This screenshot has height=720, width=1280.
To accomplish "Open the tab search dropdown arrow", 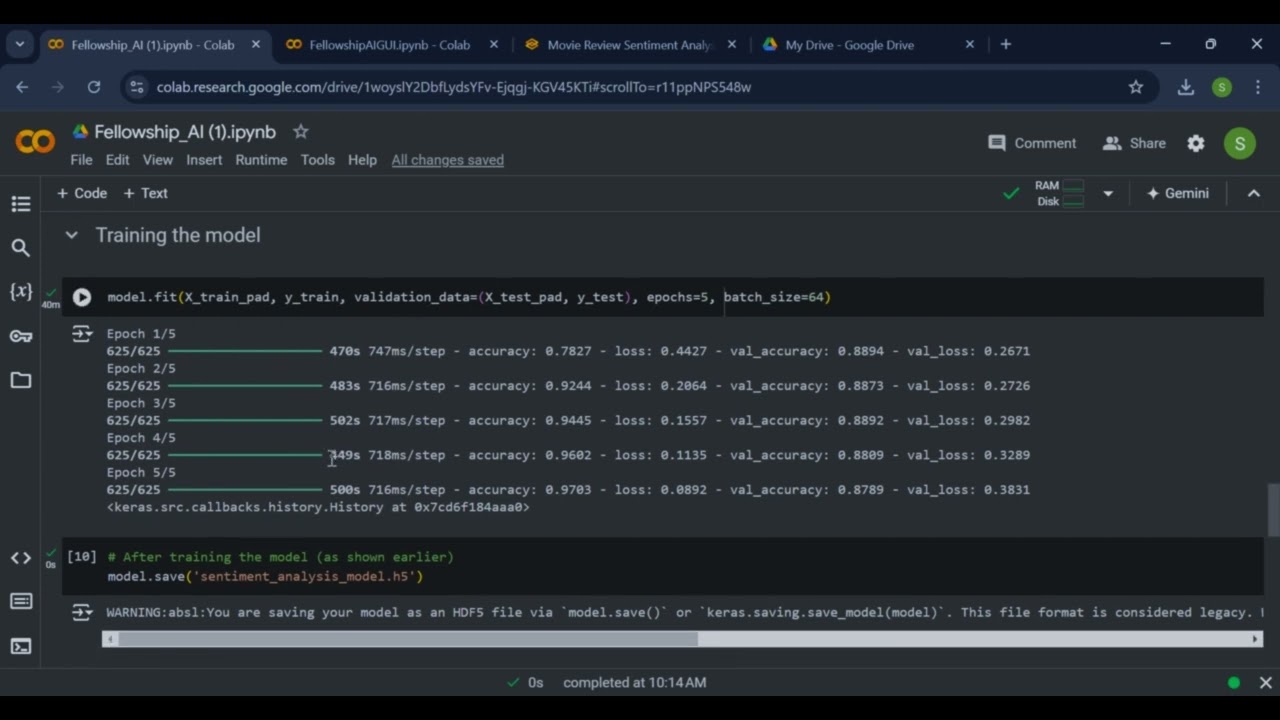I will (x=20, y=45).
